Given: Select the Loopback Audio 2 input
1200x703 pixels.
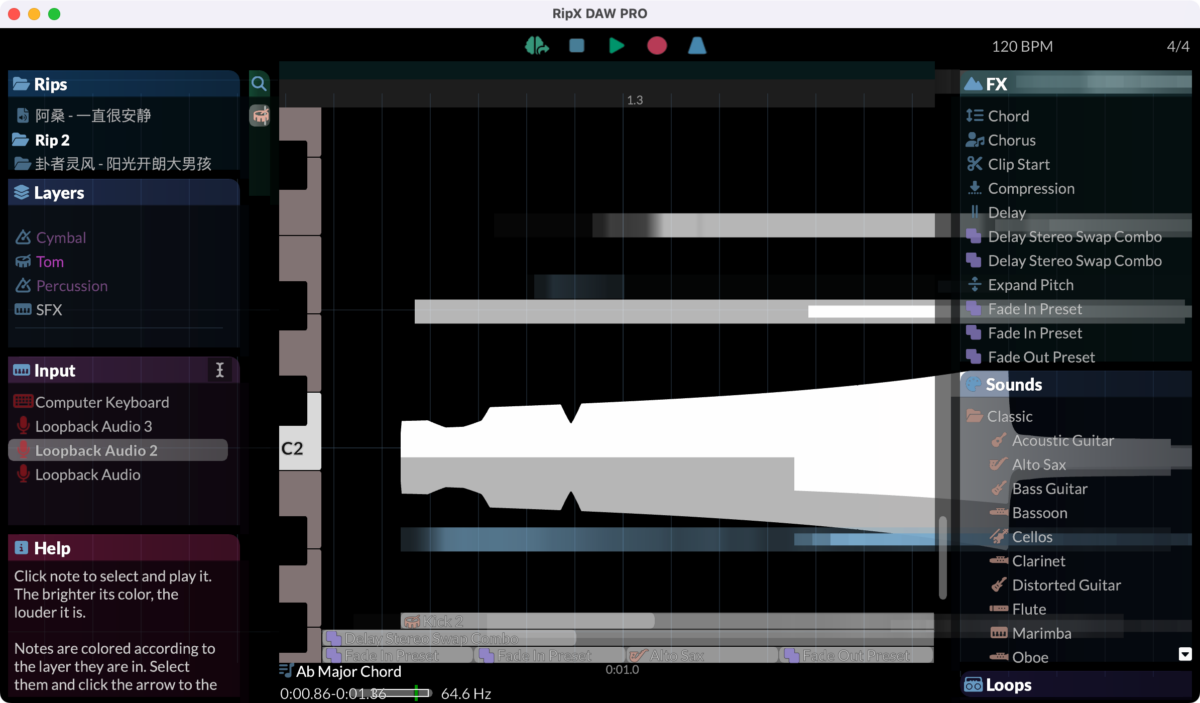Looking at the screenshot, I should click(x=118, y=450).
